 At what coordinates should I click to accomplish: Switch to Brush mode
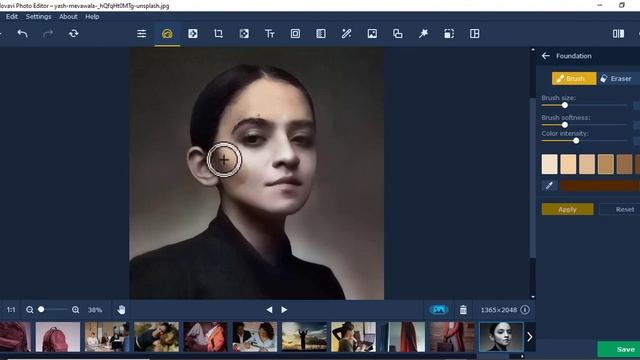574,78
